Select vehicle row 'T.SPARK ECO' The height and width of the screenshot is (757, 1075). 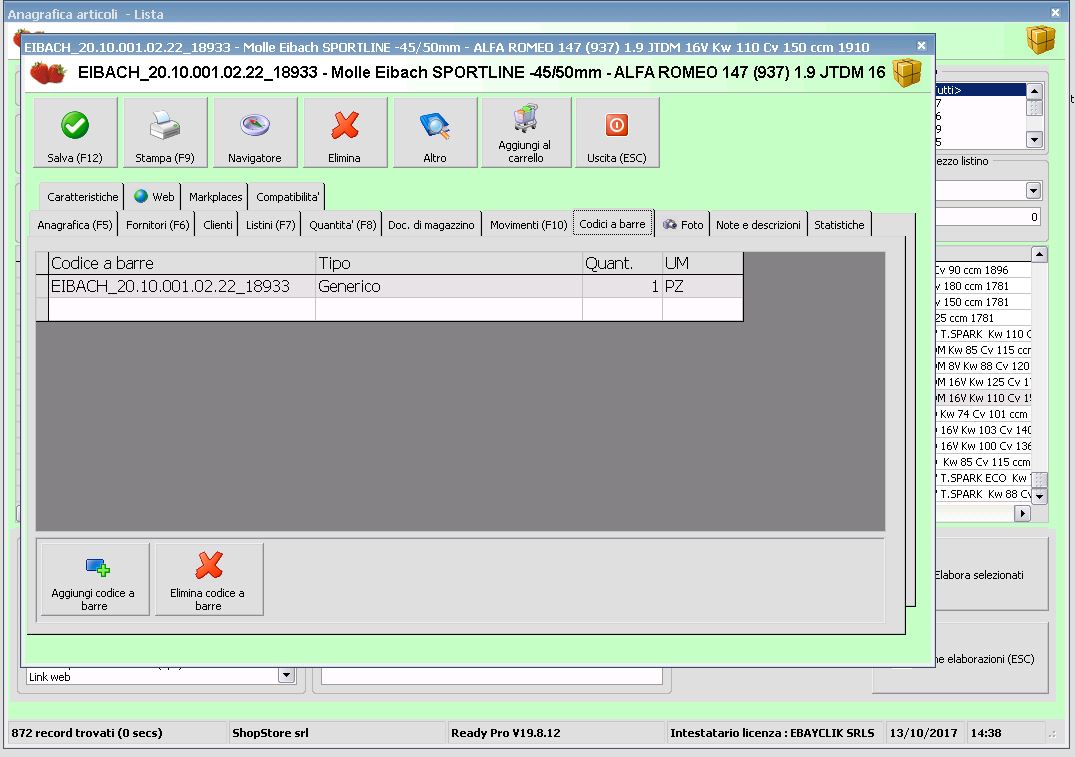coord(983,478)
